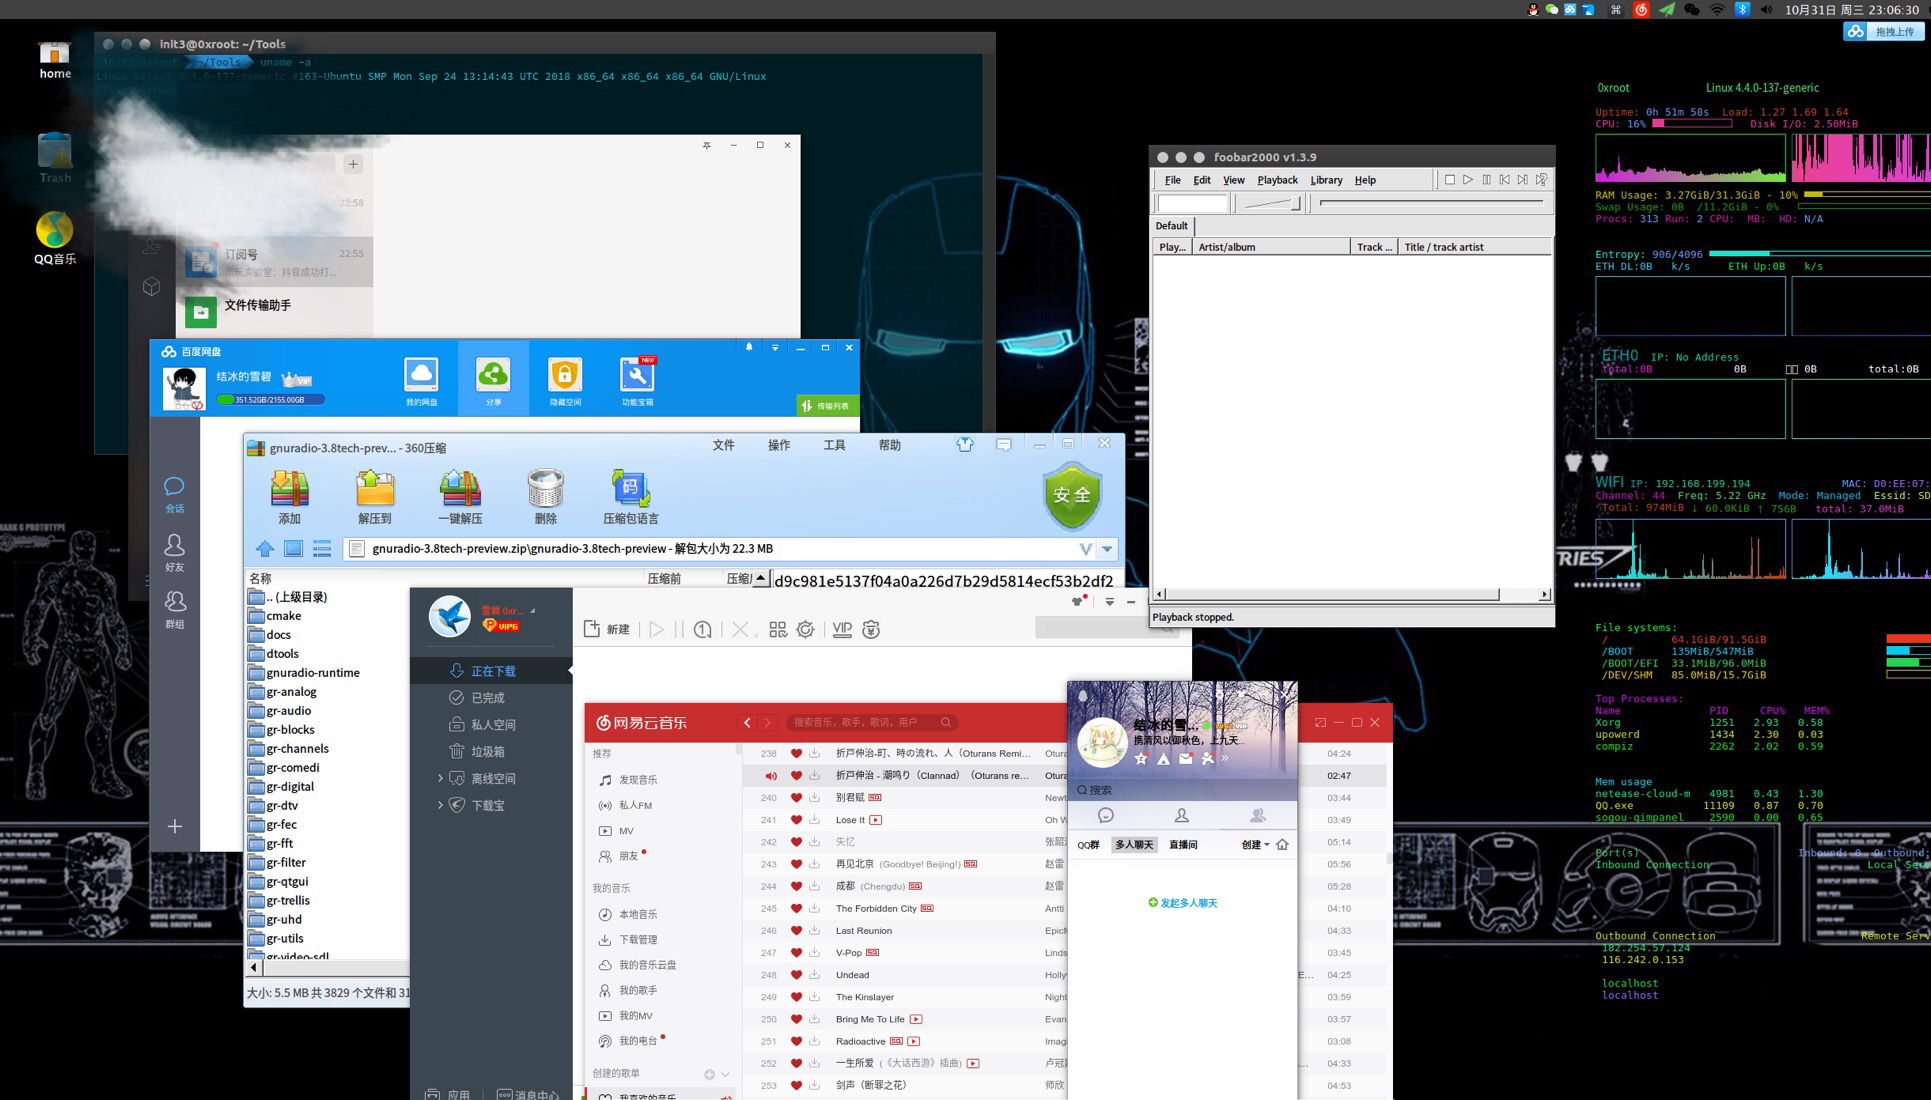The image size is (1931, 1100).
Task: Toggle heart on Lose It track
Action: [796, 820]
